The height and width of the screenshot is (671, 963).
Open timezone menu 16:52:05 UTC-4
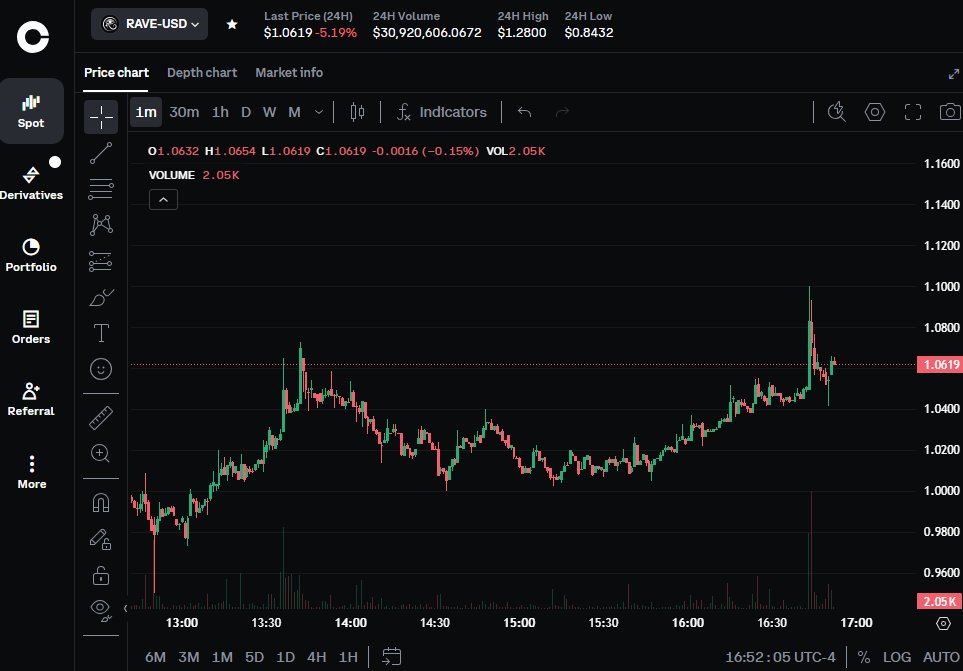[780, 657]
